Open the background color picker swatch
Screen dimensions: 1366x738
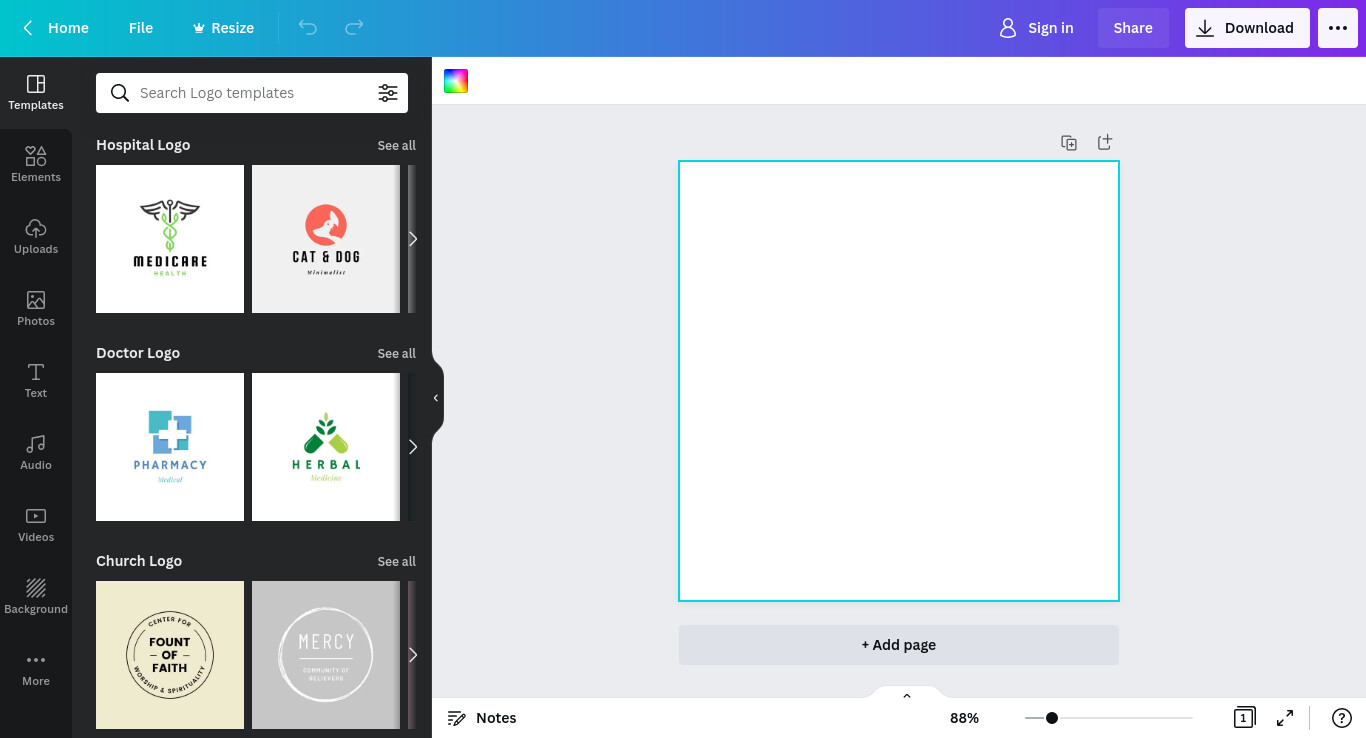tap(456, 81)
